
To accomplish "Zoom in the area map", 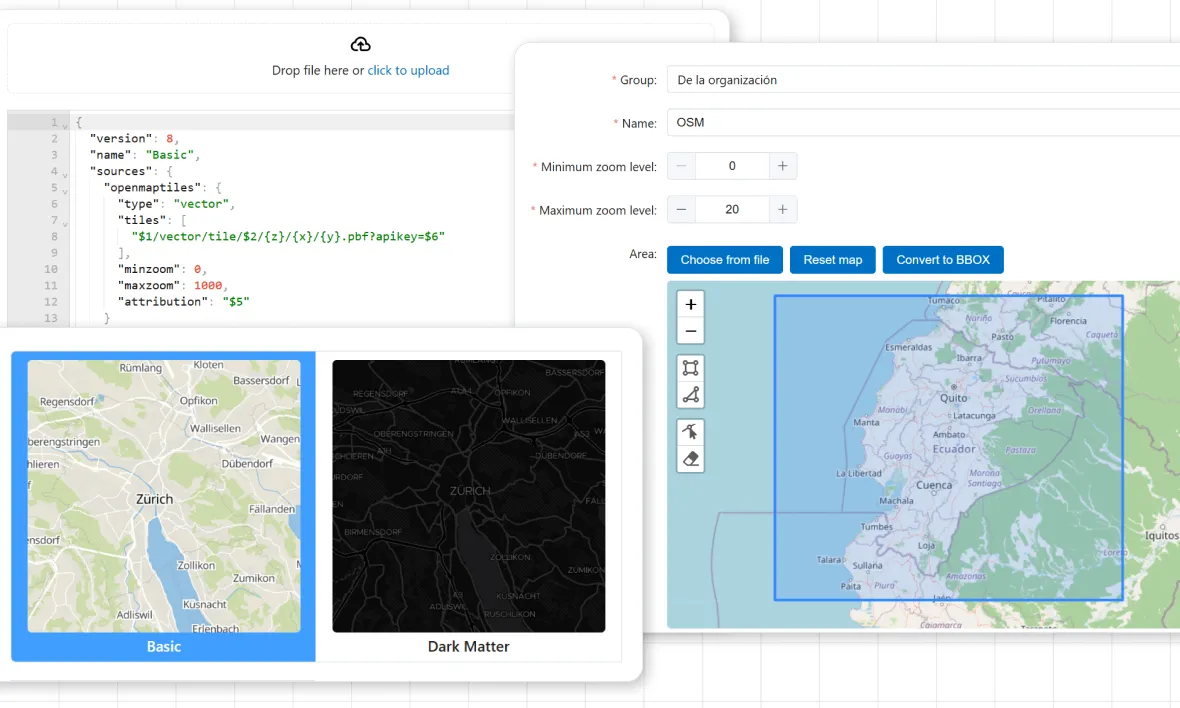I will [691, 305].
